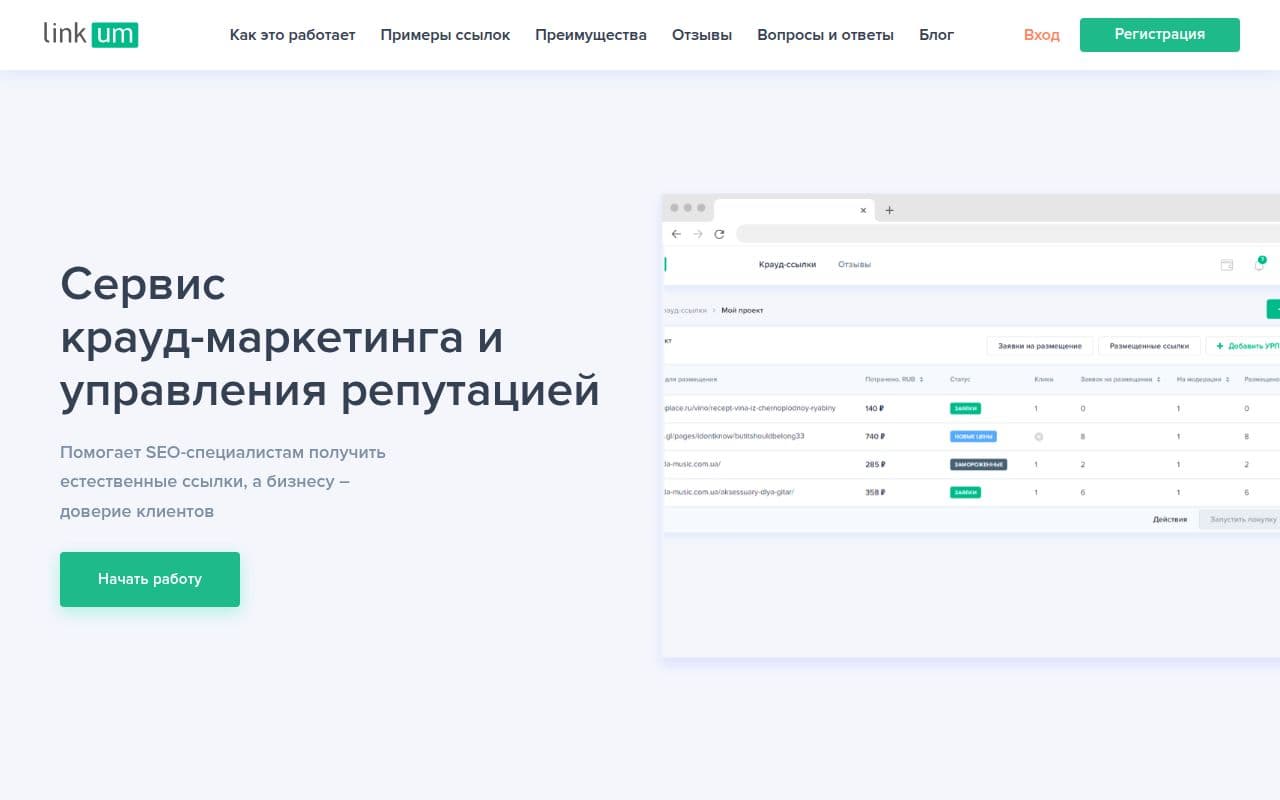
Task: Click "Мой проект" breadcrumb
Action: [742, 310]
